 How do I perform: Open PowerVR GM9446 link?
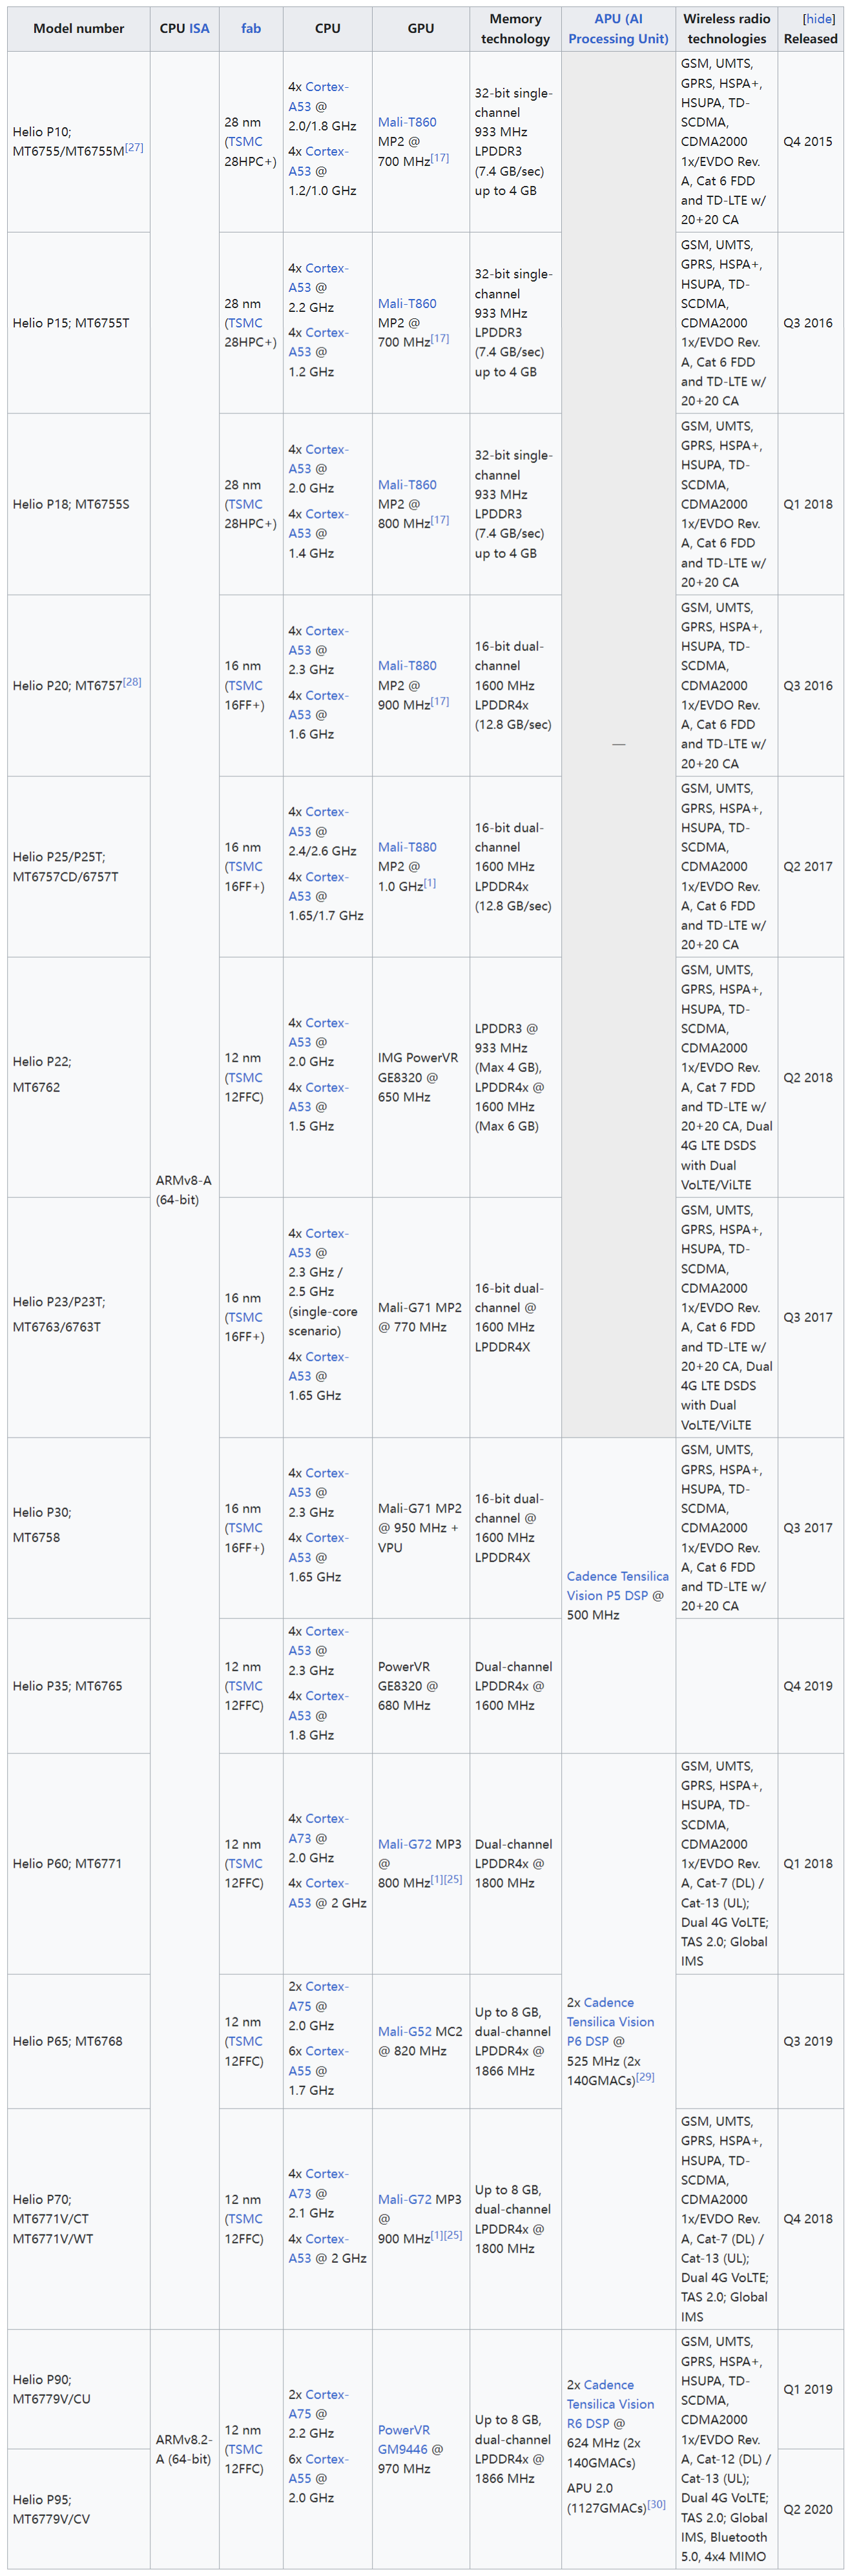click(x=404, y=2440)
